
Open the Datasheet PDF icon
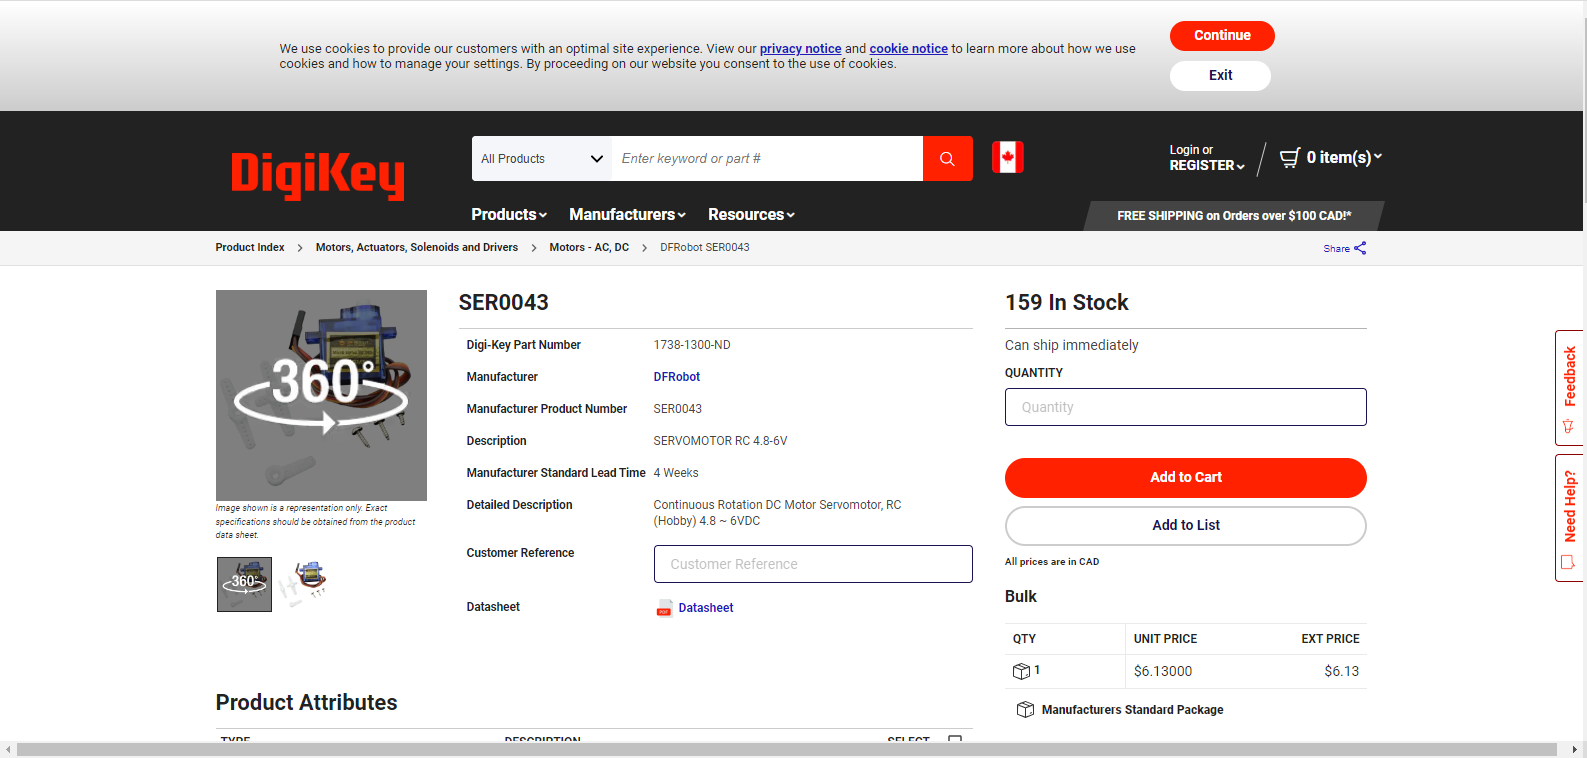[x=664, y=608]
